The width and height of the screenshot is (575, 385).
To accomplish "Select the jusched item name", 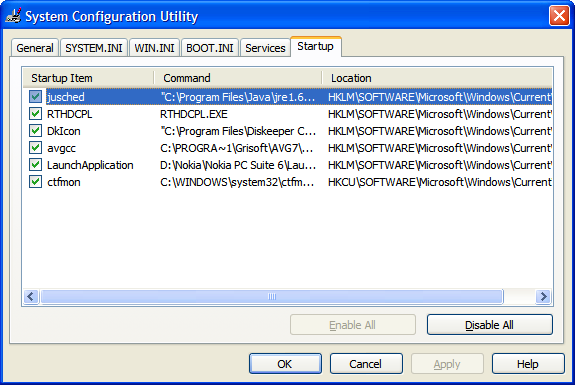I will coord(66,97).
